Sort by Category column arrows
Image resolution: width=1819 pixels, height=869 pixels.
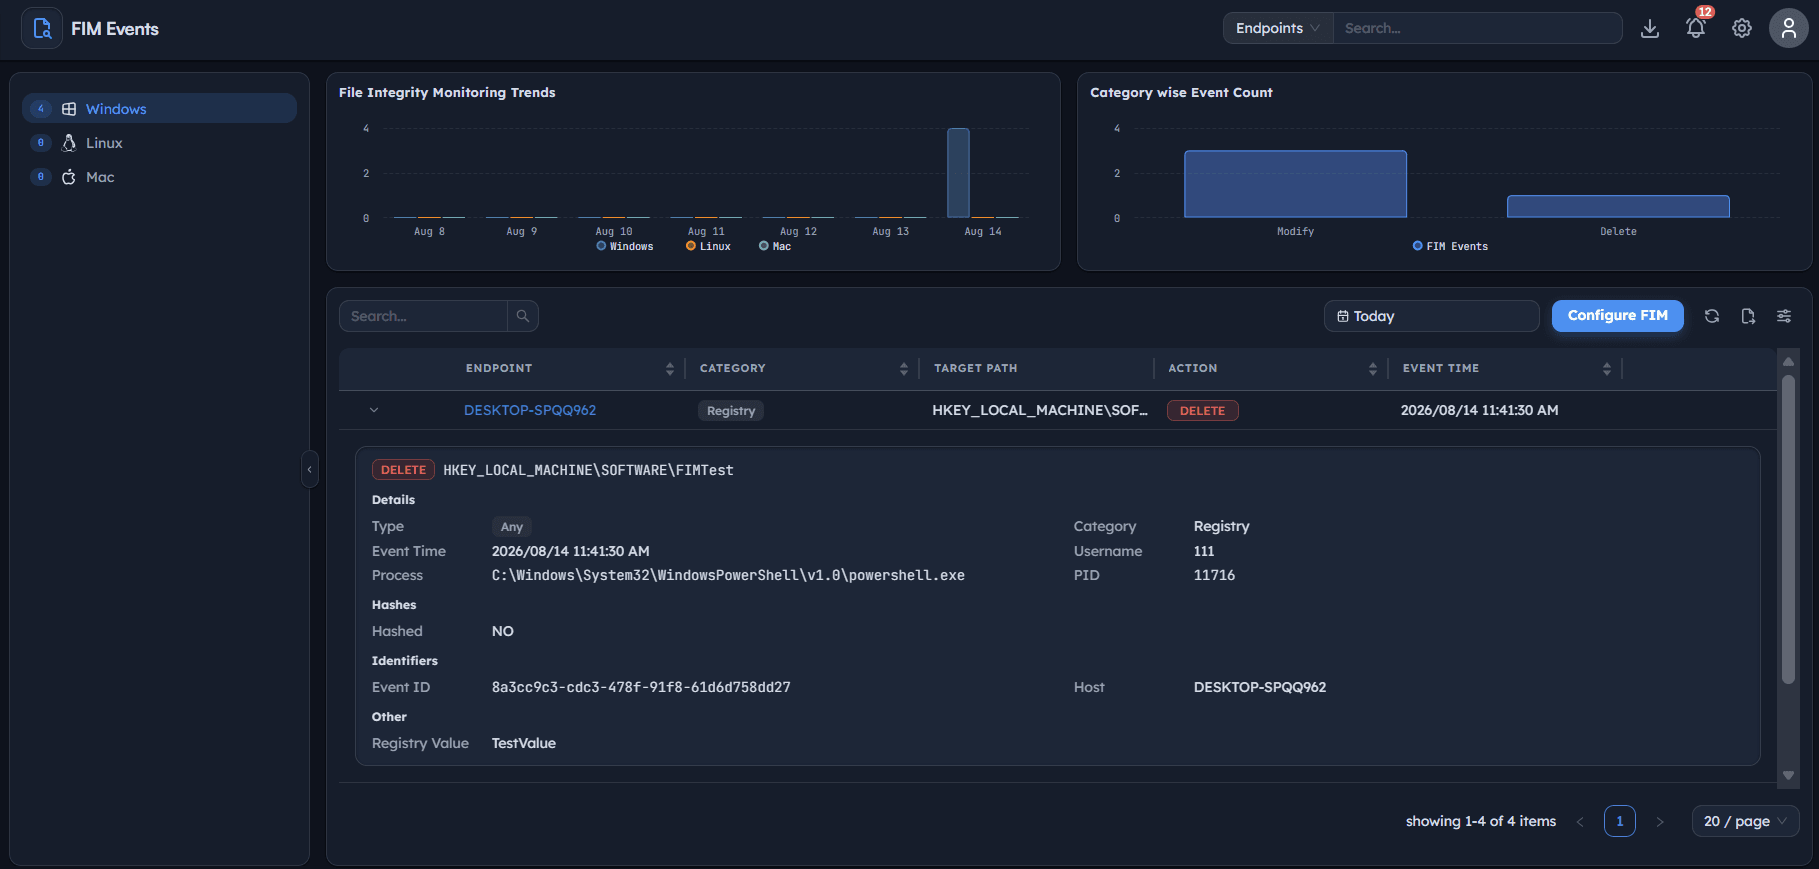904,369
